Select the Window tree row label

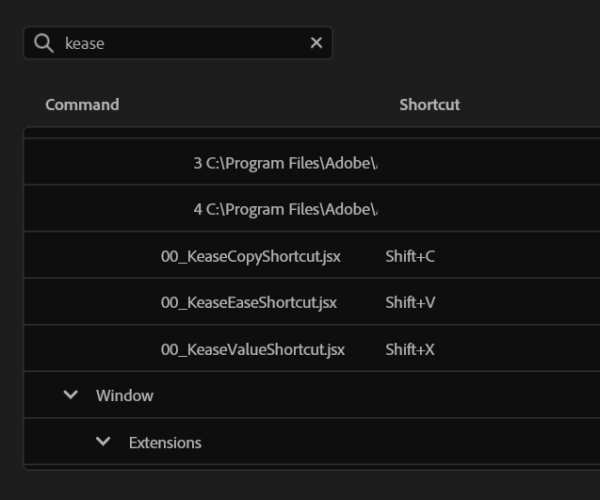(x=125, y=395)
